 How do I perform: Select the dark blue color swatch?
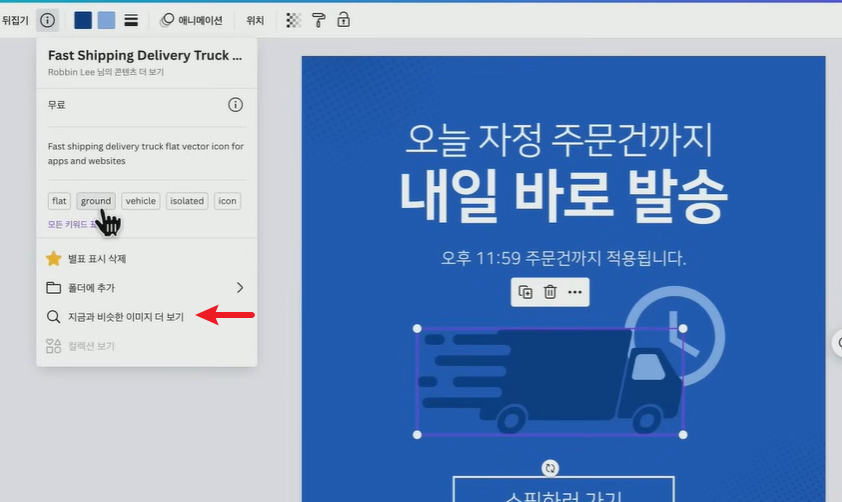[83, 20]
